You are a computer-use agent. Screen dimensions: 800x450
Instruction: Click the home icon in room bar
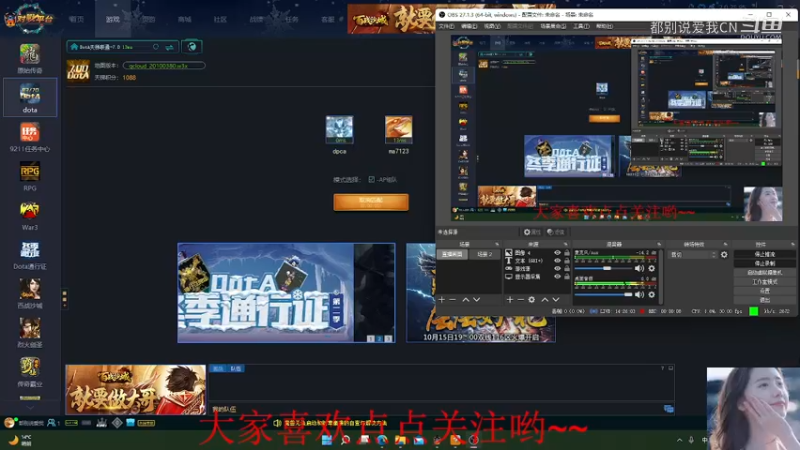(x=74, y=47)
